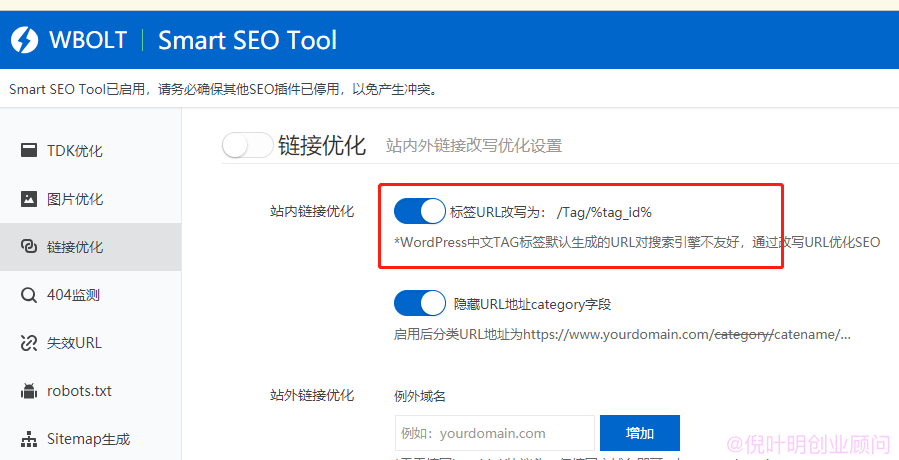Open the 图片优化 menu item
The width and height of the screenshot is (899, 460).
coord(91,198)
